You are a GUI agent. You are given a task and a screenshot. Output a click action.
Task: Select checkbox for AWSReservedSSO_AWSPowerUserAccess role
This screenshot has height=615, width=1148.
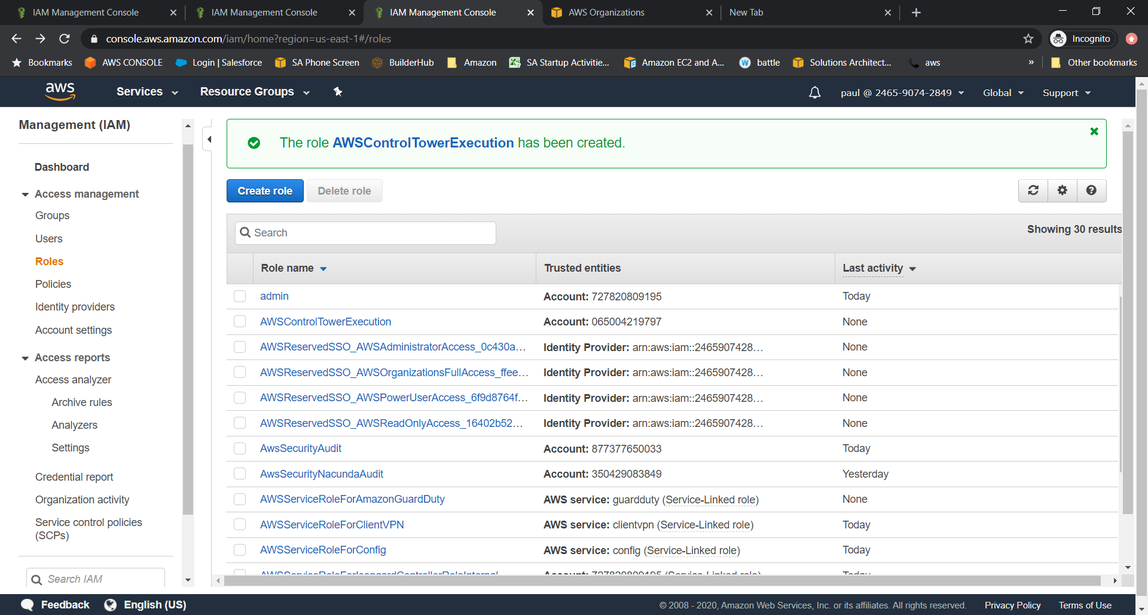[239, 398]
